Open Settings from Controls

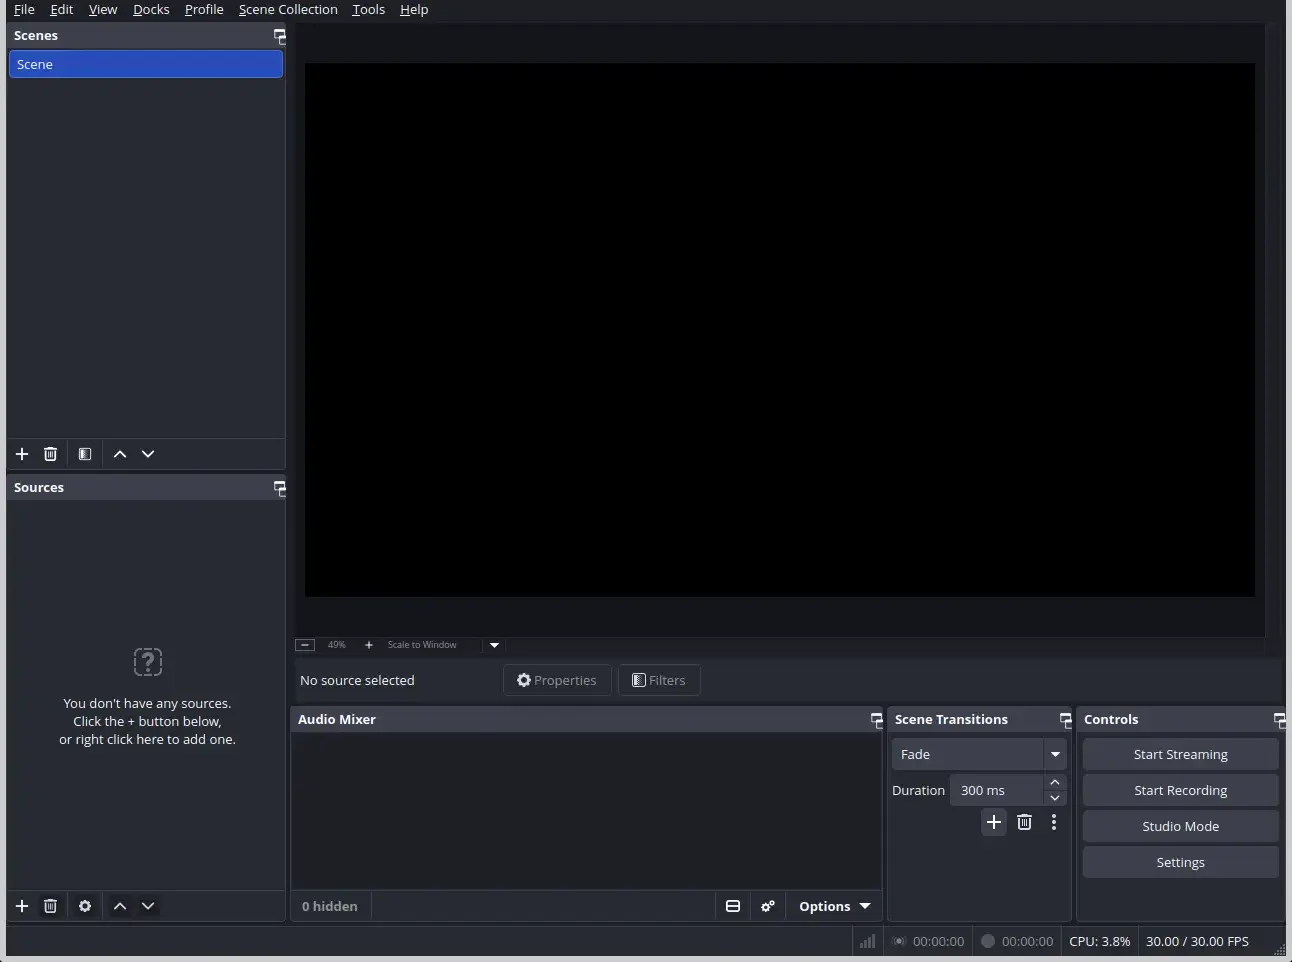click(x=1181, y=862)
